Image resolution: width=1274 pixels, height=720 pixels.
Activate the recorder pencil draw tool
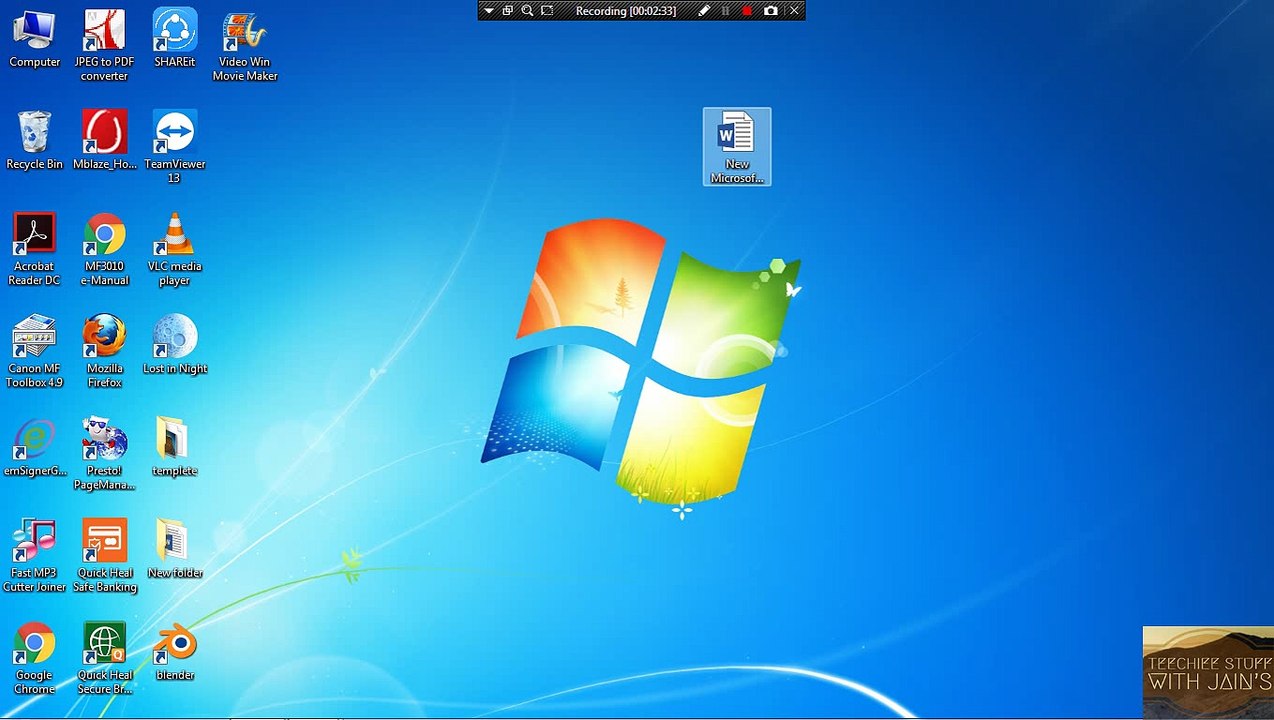[704, 11]
